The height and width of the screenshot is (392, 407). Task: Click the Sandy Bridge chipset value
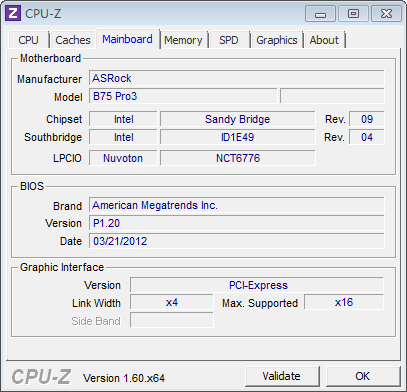coord(238,119)
